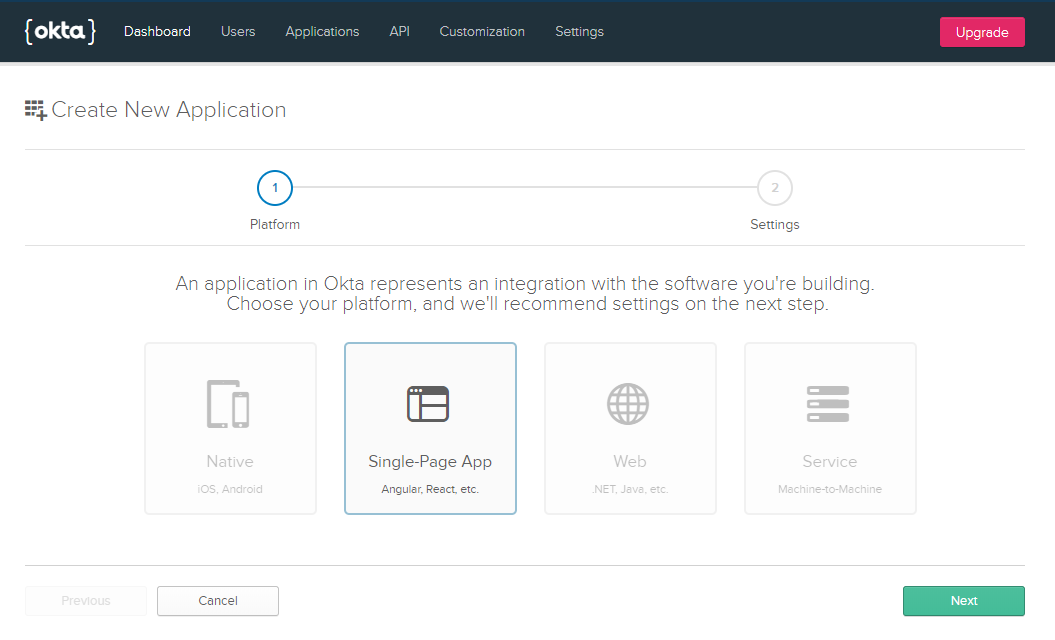This screenshot has width=1055, height=640.
Task: Open the Dashboard menu
Action: 157,31
